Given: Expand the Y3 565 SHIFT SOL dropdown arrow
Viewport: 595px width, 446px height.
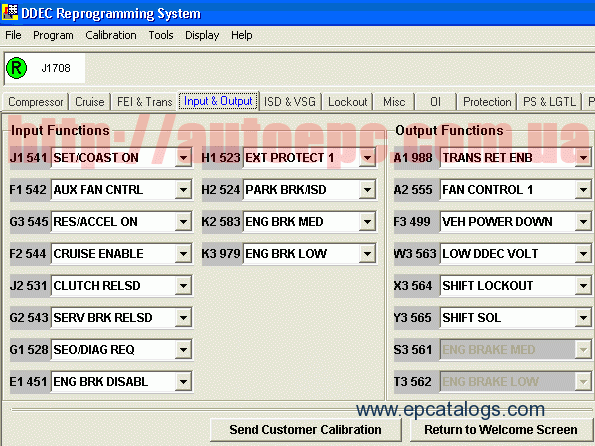Looking at the screenshot, I should tap(583, 317).
